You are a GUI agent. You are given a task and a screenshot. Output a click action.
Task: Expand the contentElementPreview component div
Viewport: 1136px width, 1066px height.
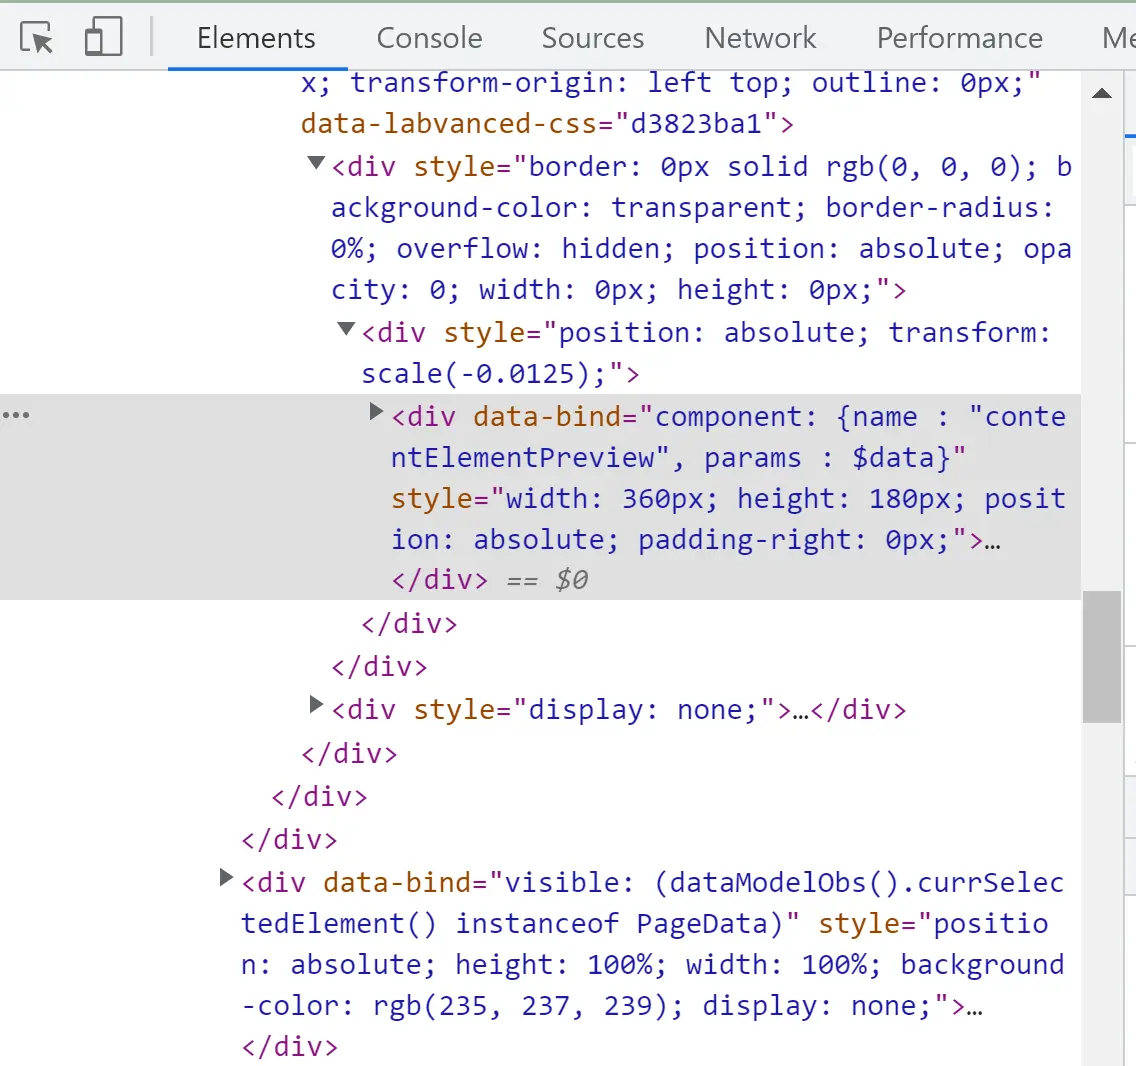tap(377, 412)
